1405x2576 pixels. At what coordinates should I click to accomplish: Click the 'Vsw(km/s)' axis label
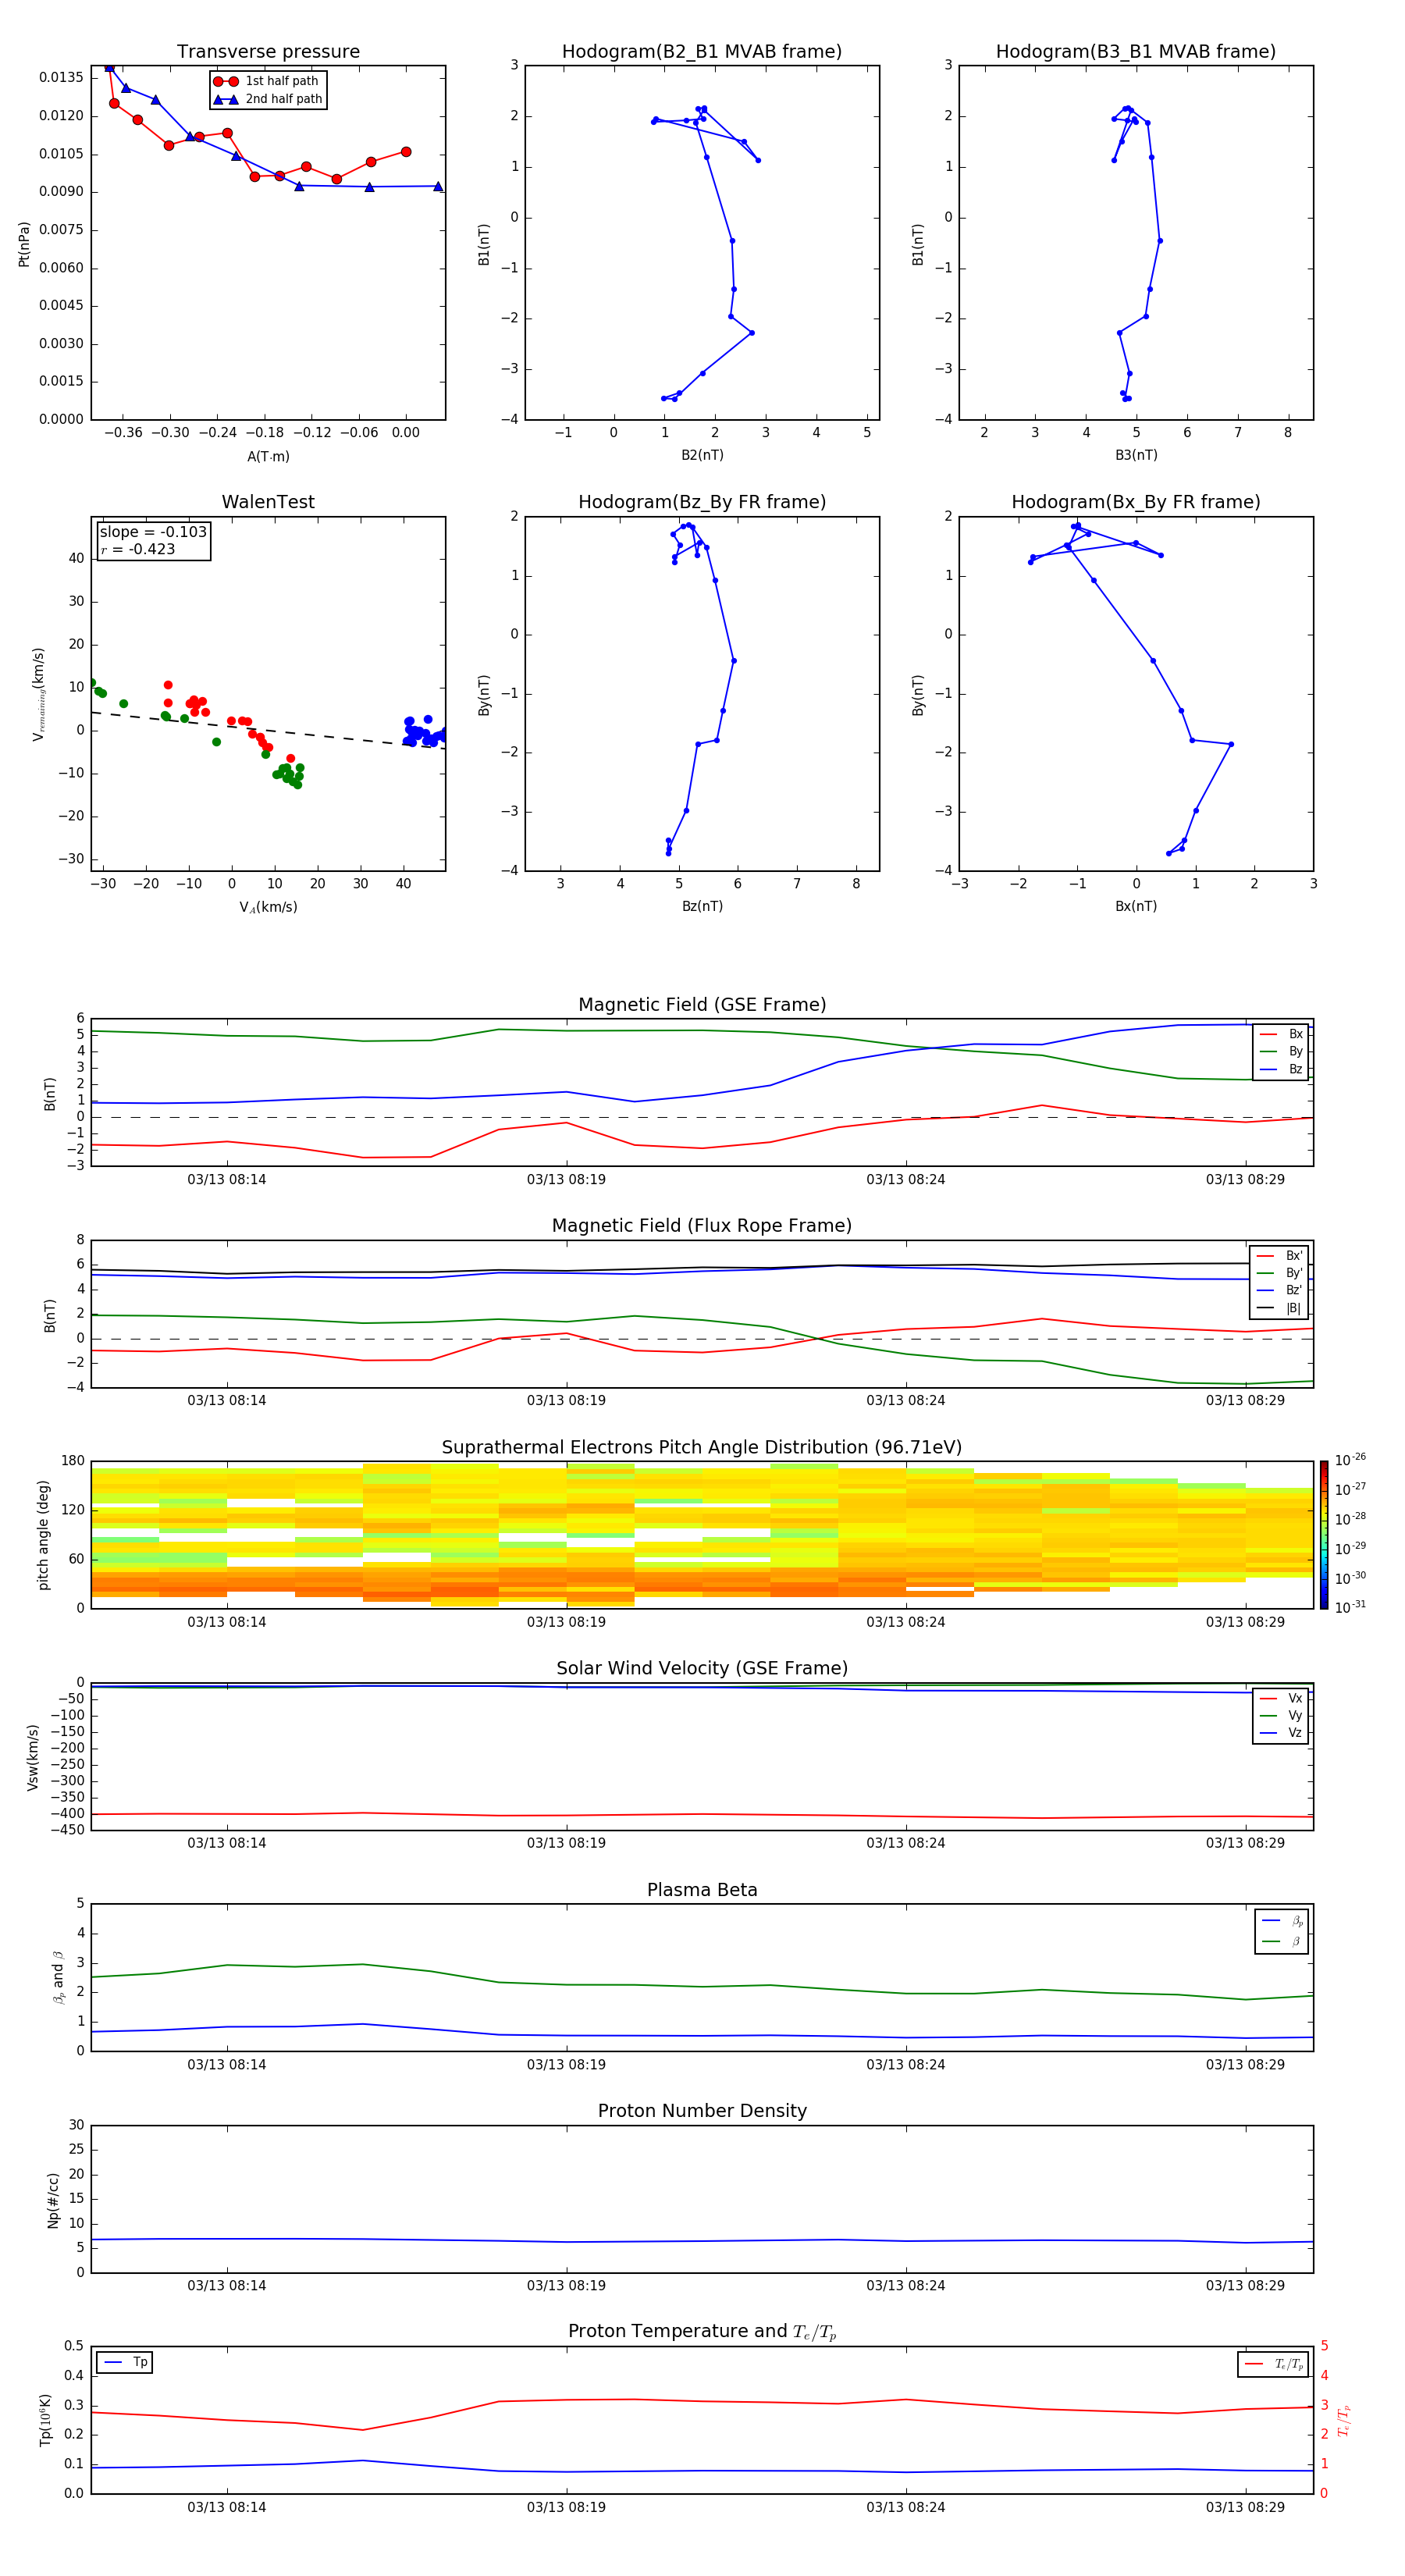click(x=33, y=1756)
